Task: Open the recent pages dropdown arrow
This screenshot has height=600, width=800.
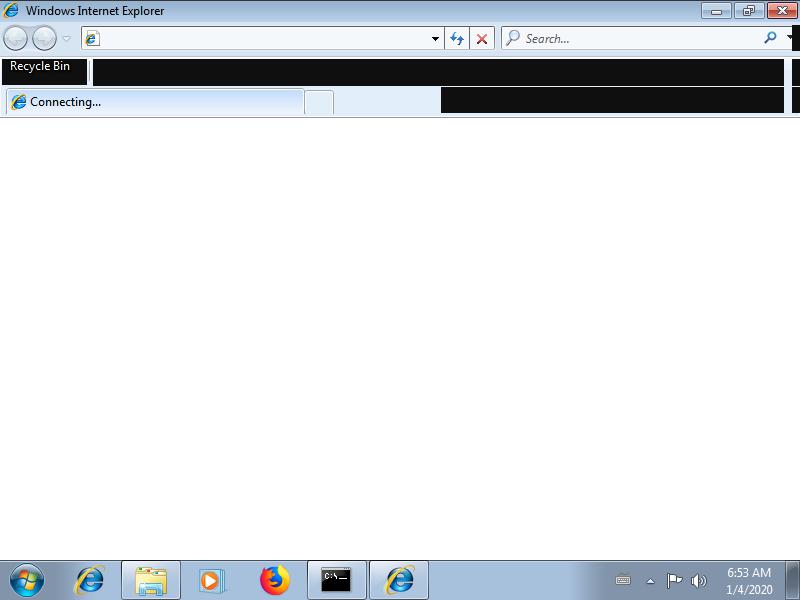Action: [x=67, y=39]
